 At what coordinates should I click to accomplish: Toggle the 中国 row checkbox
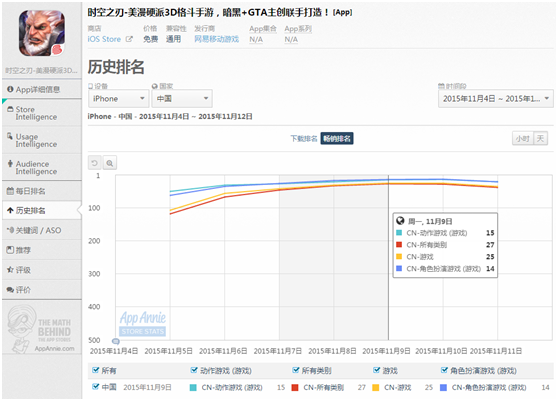[x=95, y=386]
